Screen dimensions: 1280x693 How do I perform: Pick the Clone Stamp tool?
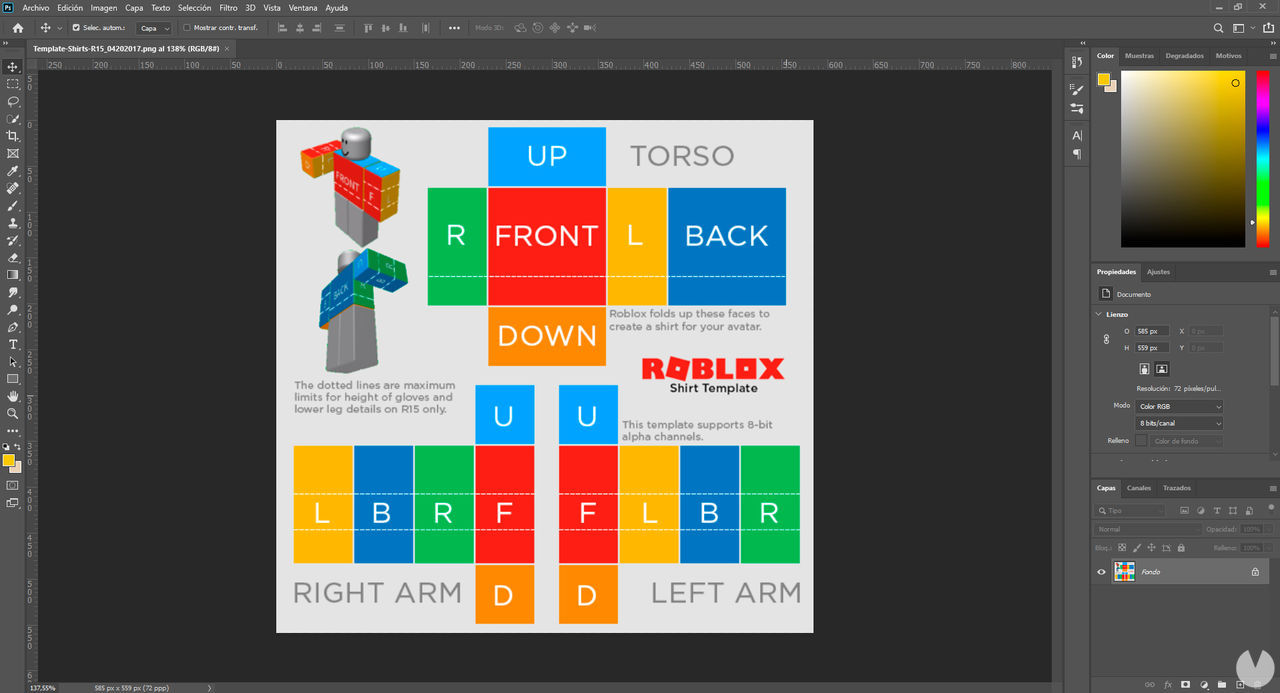(12, 222)
